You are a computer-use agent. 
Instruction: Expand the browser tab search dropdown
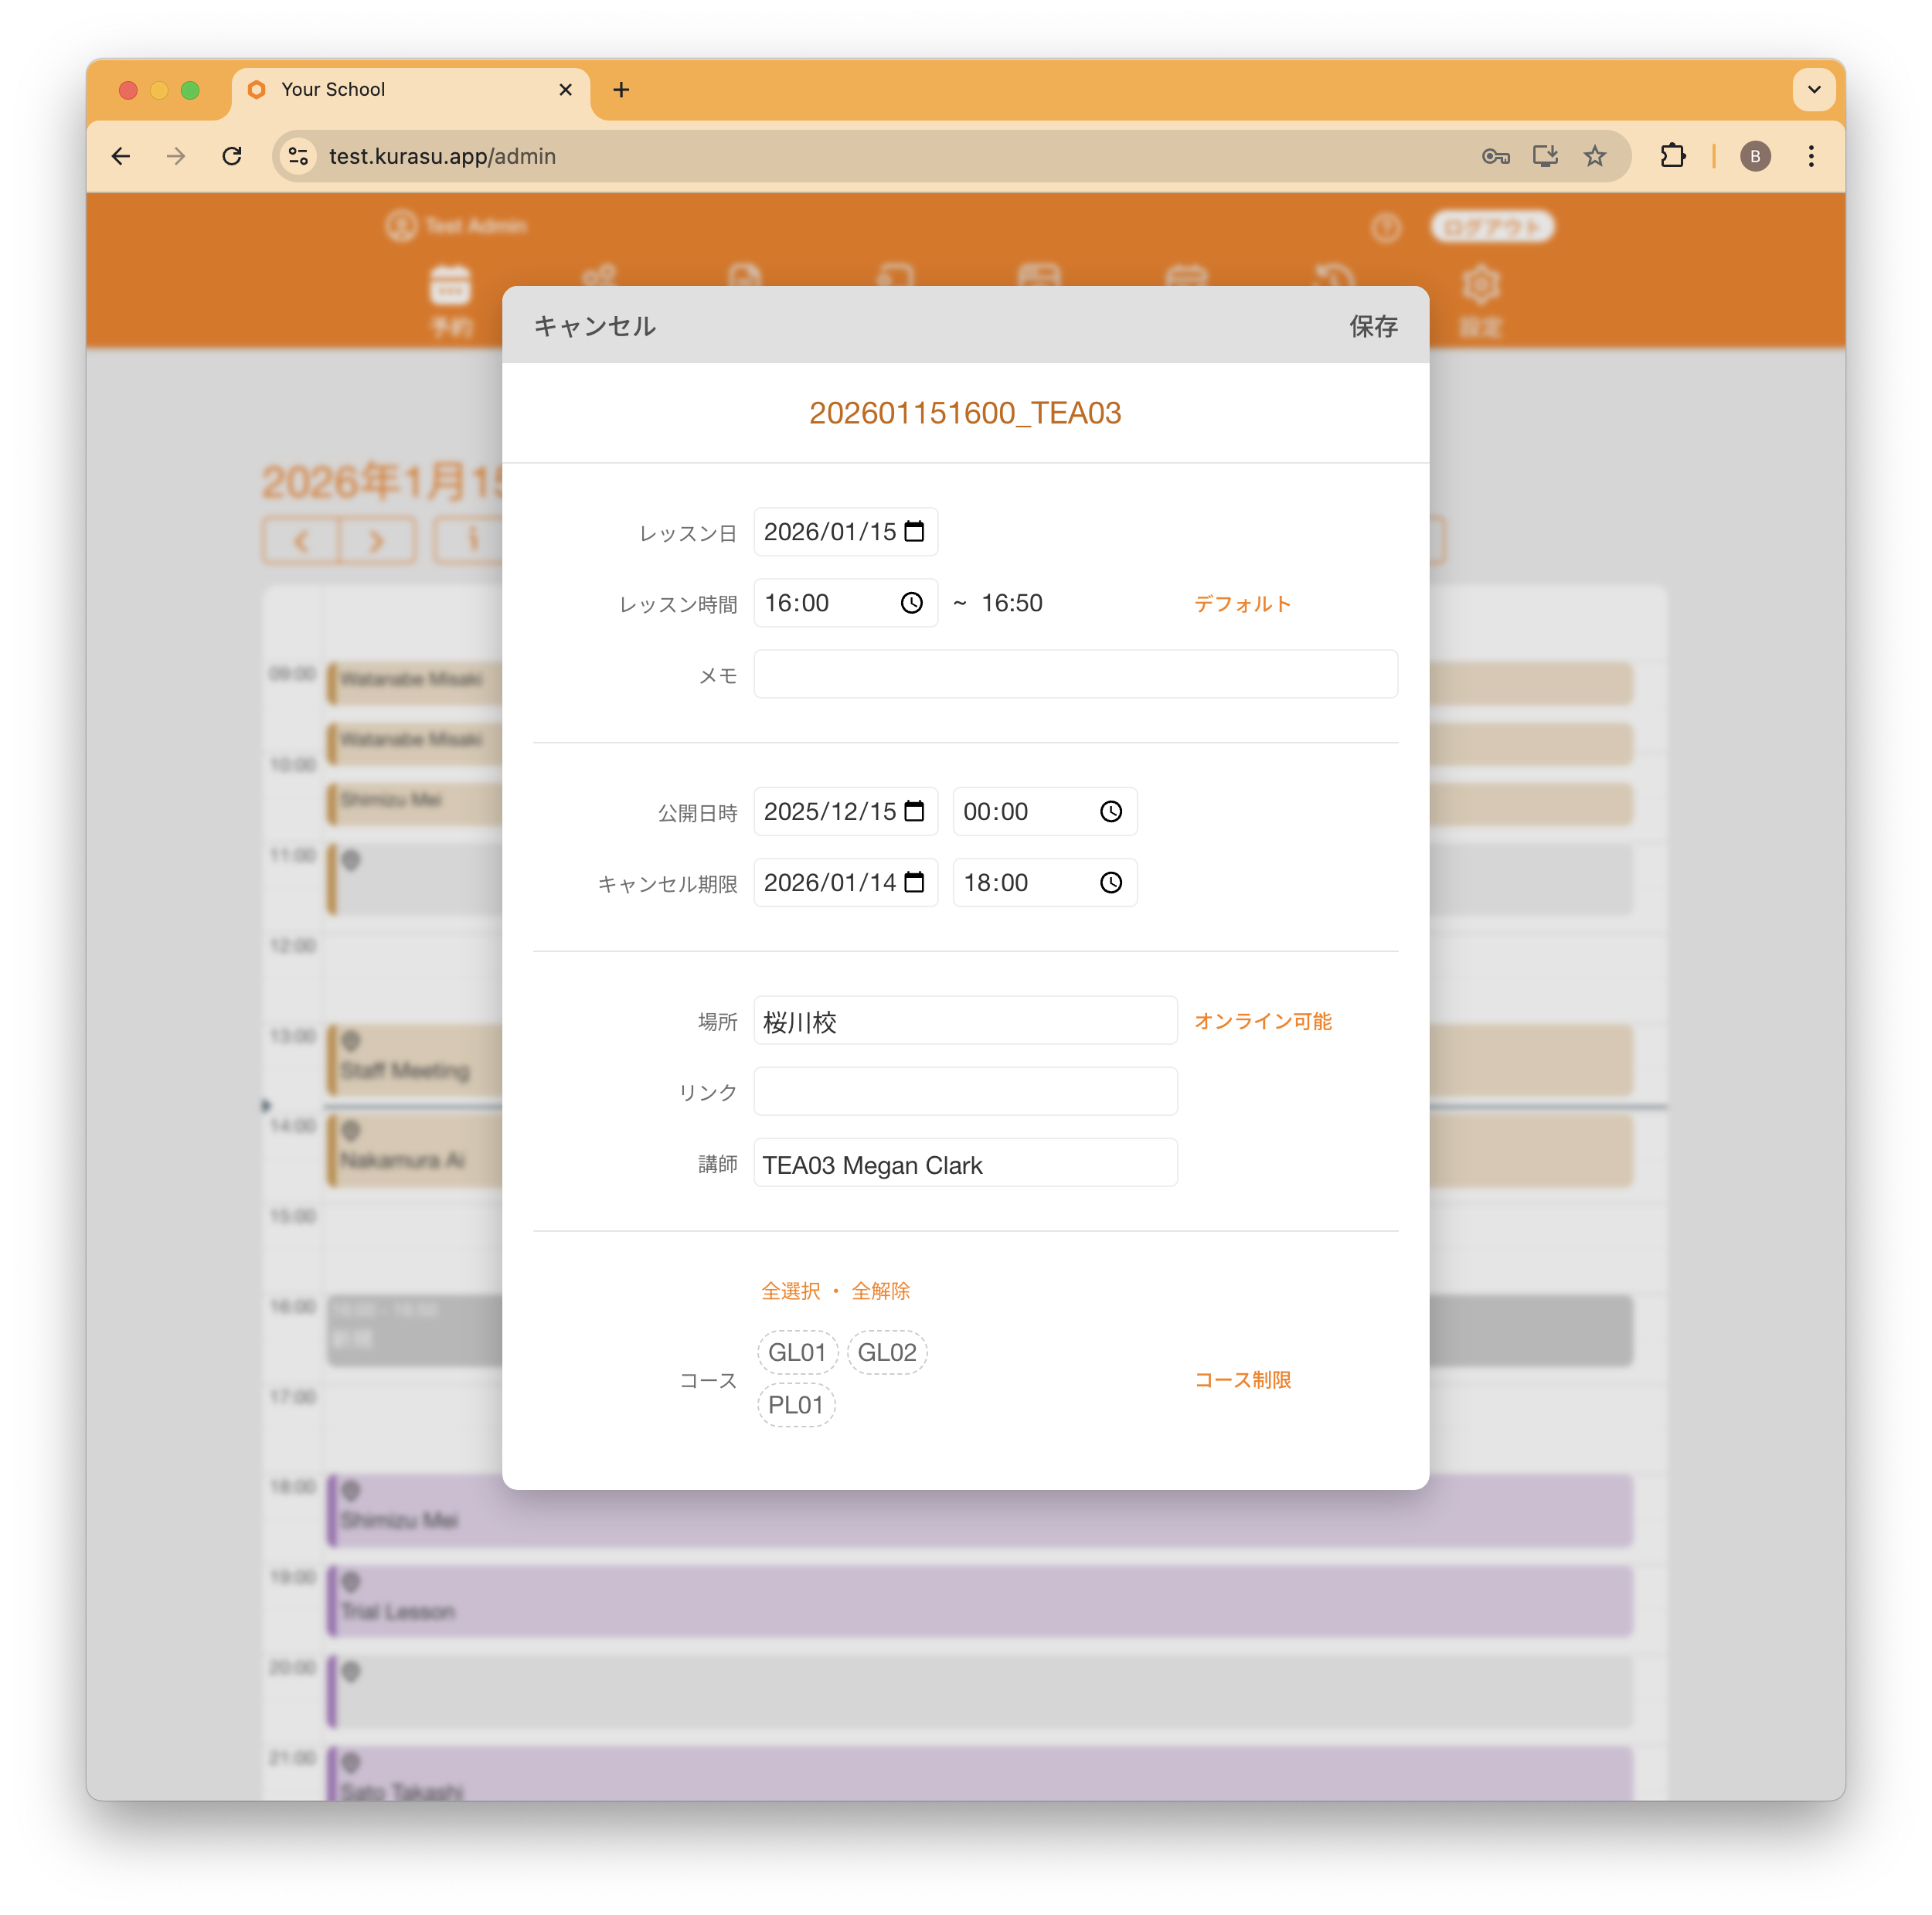pyautogui.click(x=1813, y=89)
